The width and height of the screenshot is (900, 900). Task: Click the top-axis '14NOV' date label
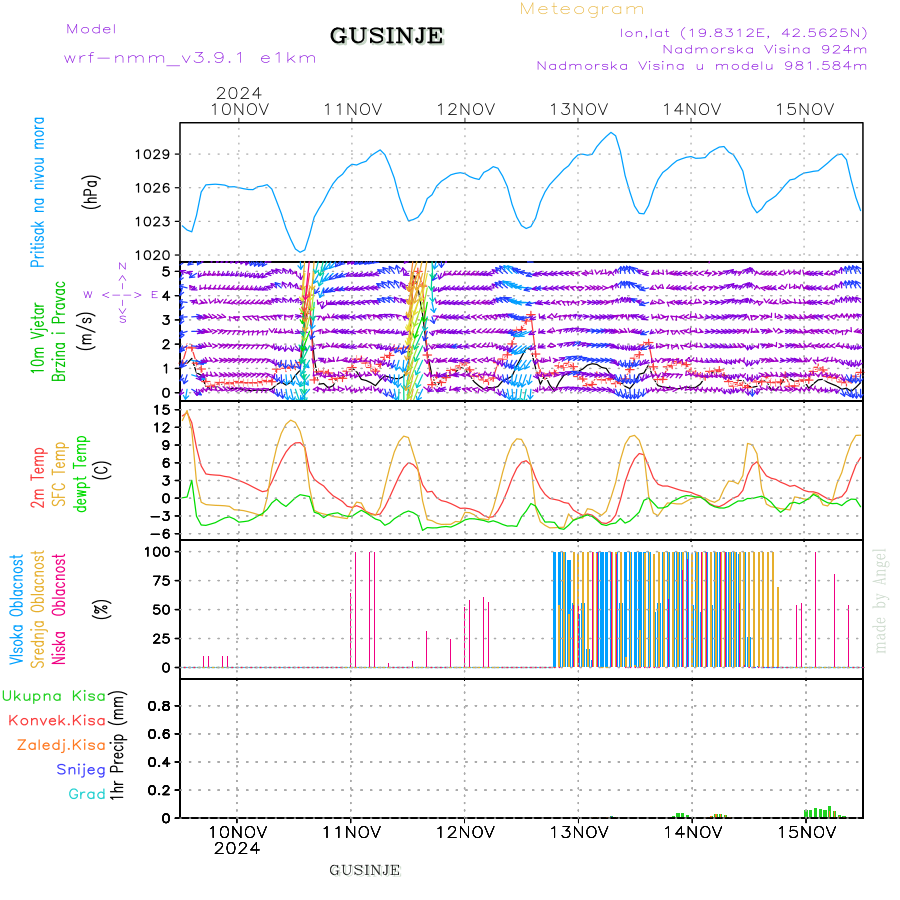pos(692,110)
